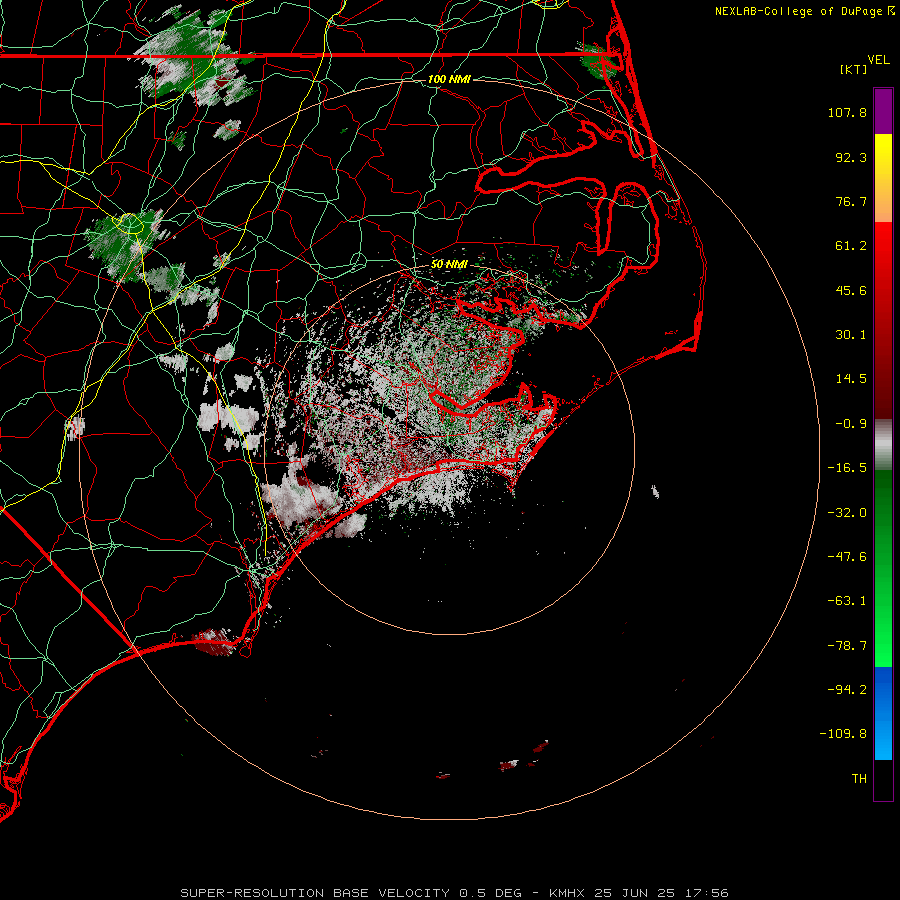Click the 61.2 velocity scale value
900x900 pixels.
point(851,246)
